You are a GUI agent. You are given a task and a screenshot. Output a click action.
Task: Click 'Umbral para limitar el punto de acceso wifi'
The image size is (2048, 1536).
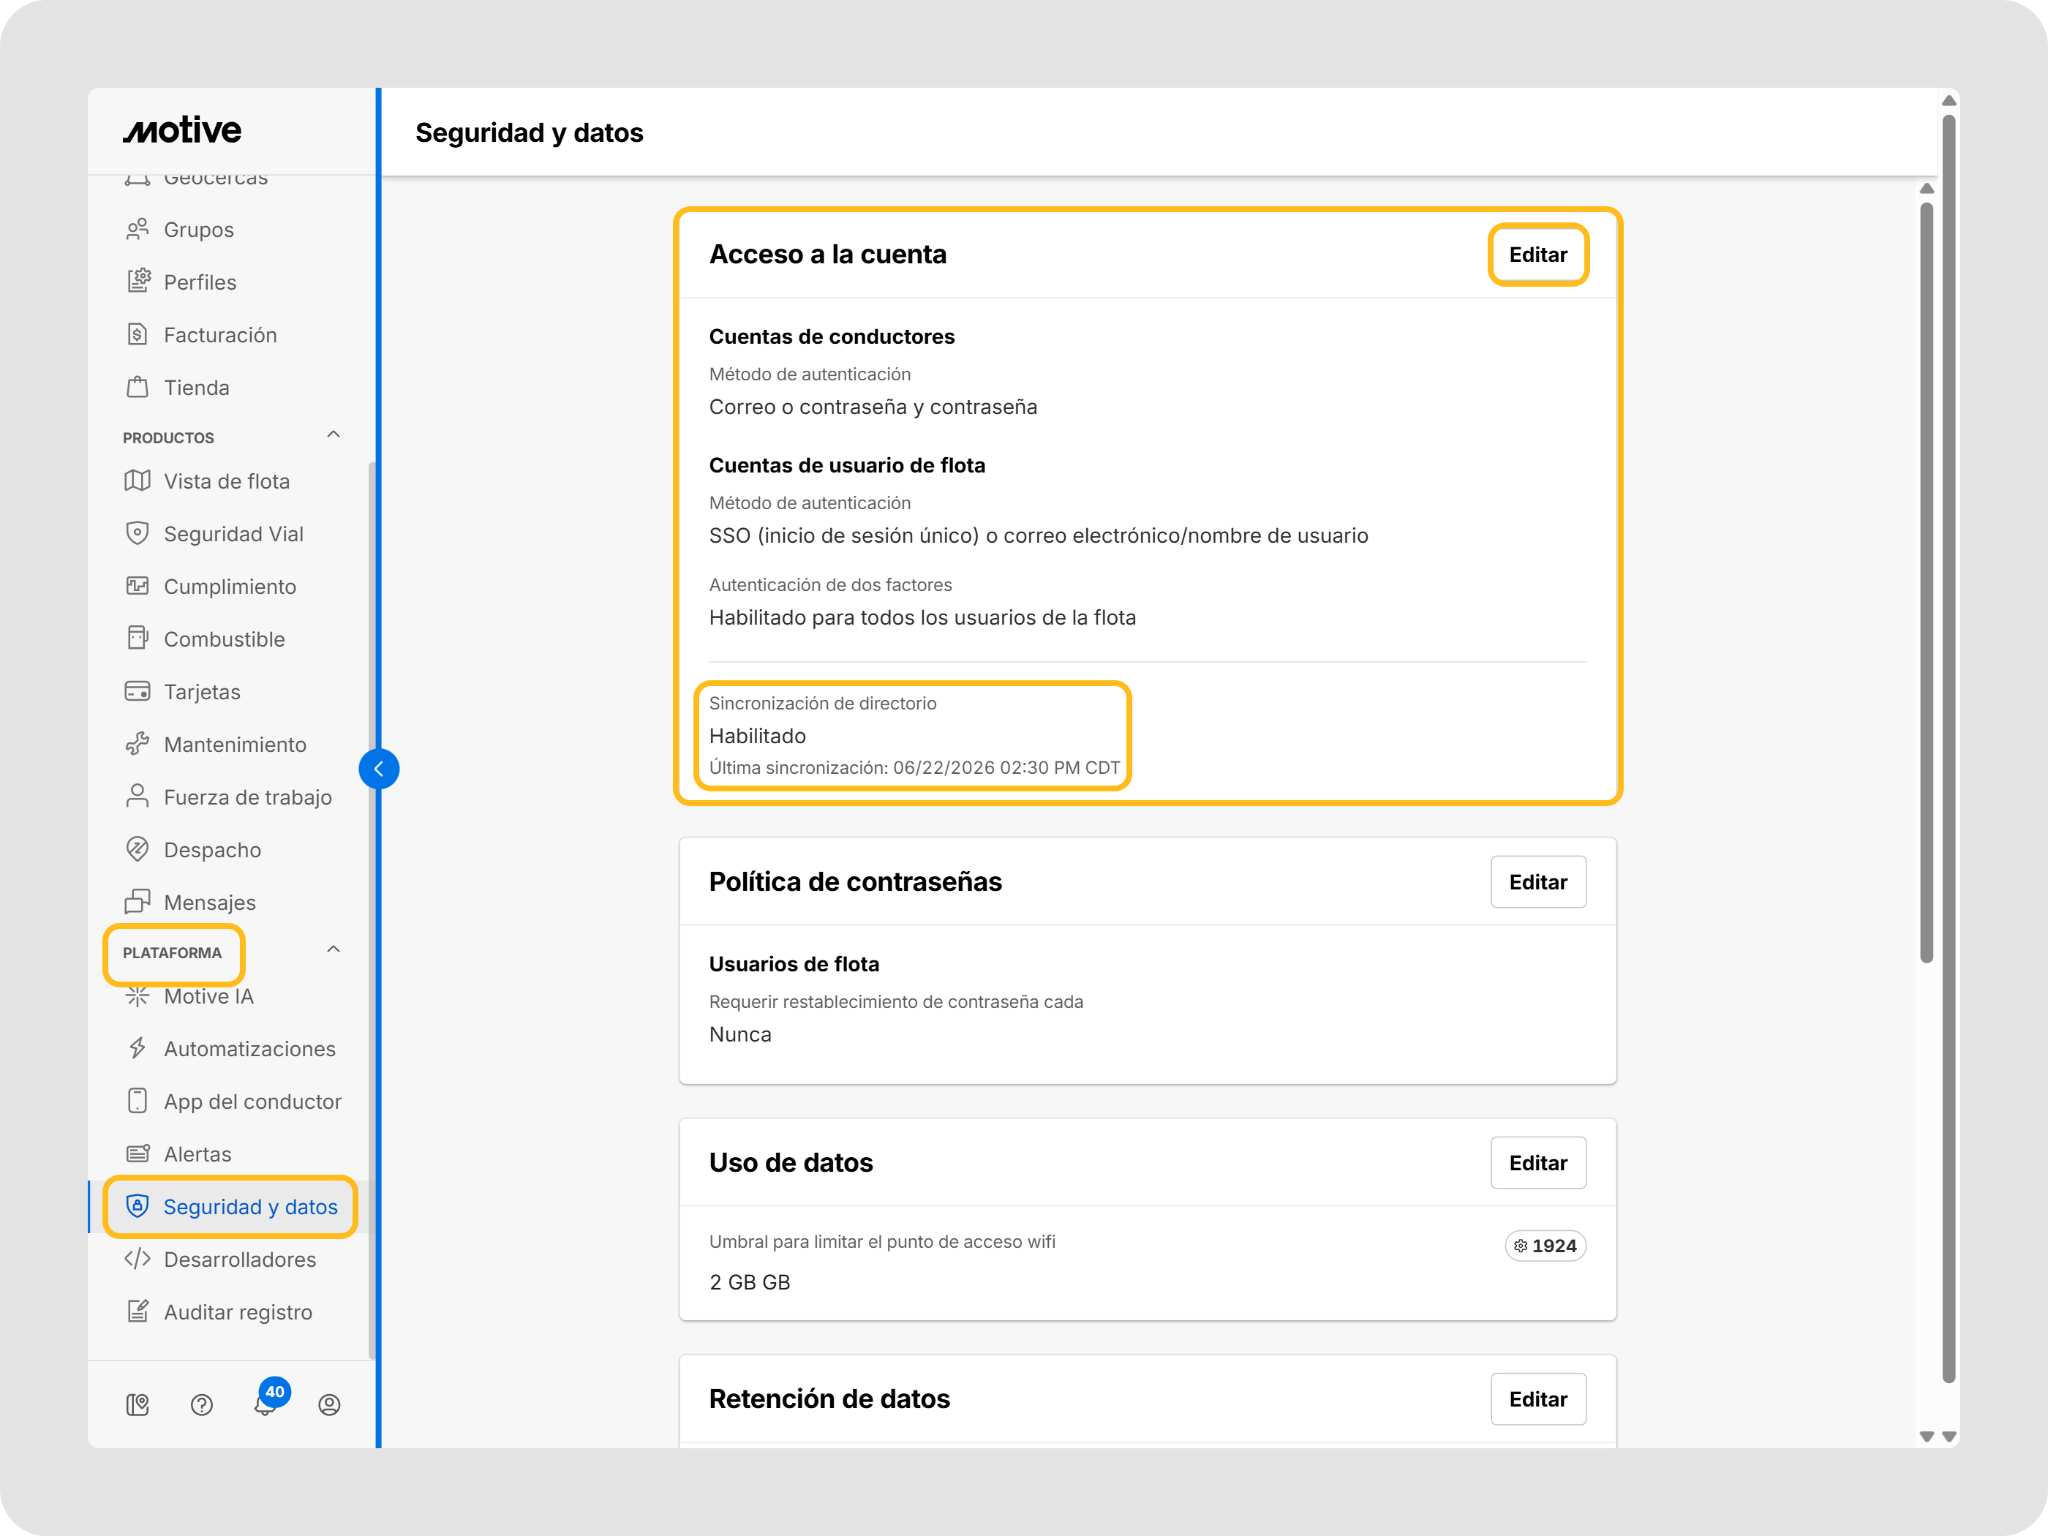coord(882,1242)
